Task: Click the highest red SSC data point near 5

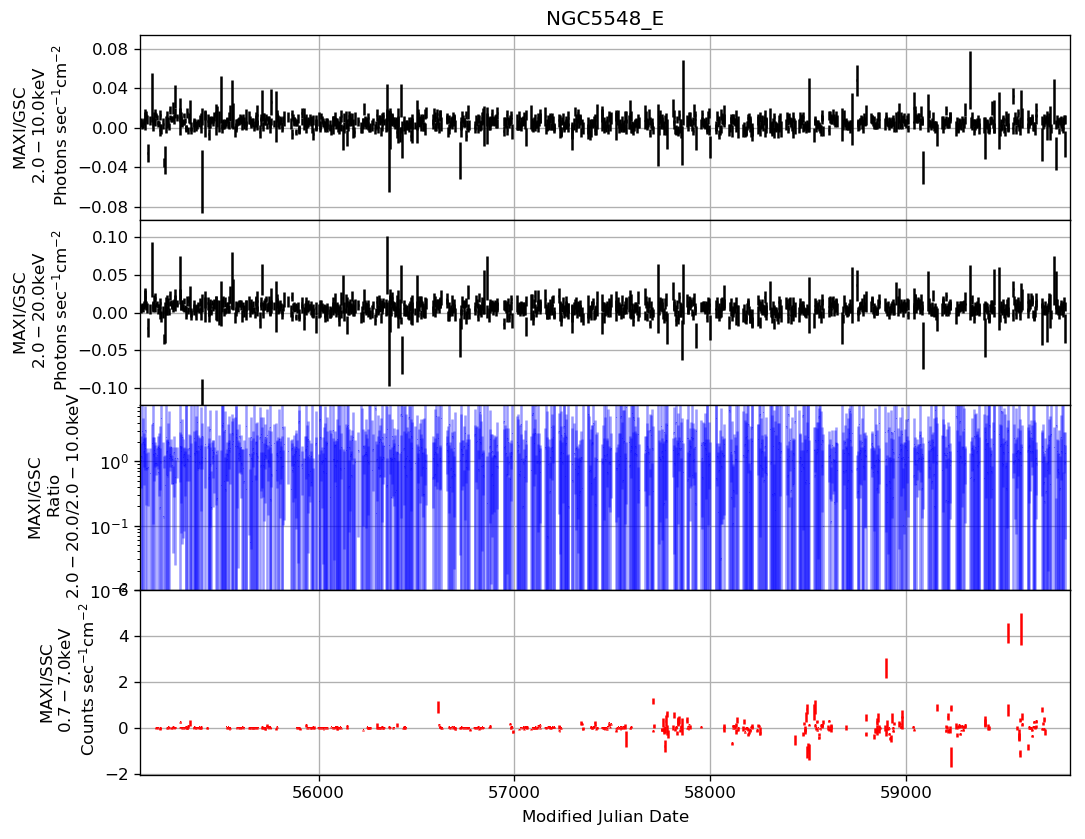Action: click(1021, 629)
